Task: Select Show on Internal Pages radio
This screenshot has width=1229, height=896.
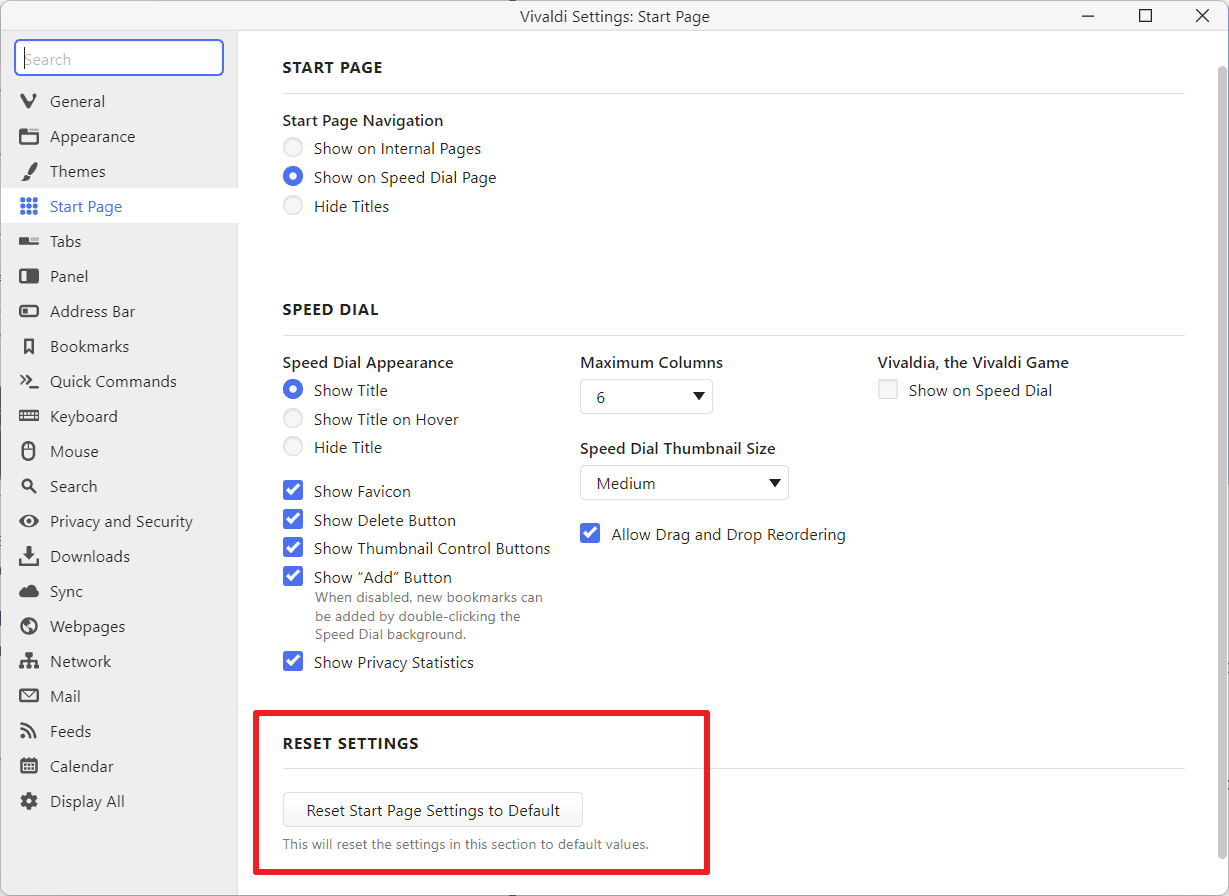Action: click(x=293, y=148)
